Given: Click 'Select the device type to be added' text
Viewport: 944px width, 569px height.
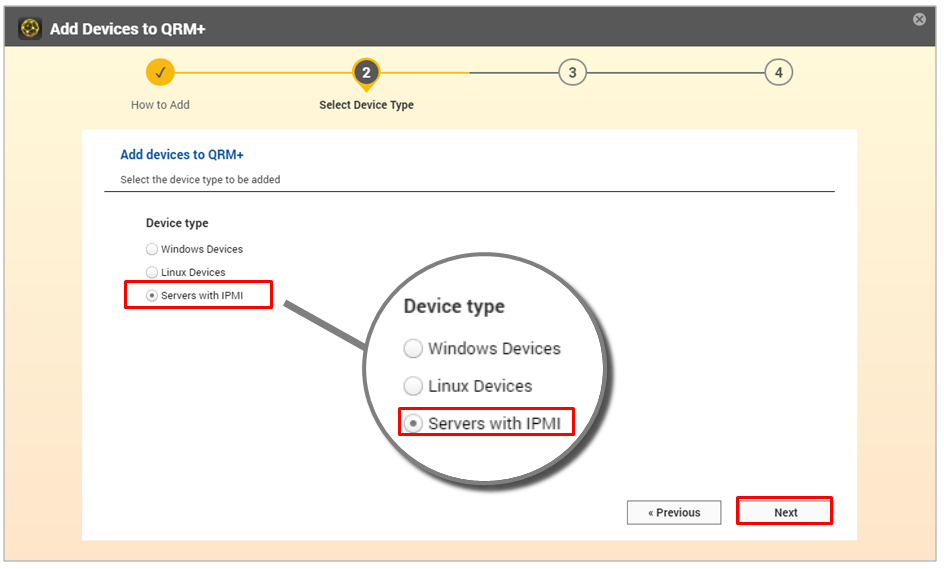Looking at the screenshot, I should tap(200, 179).
